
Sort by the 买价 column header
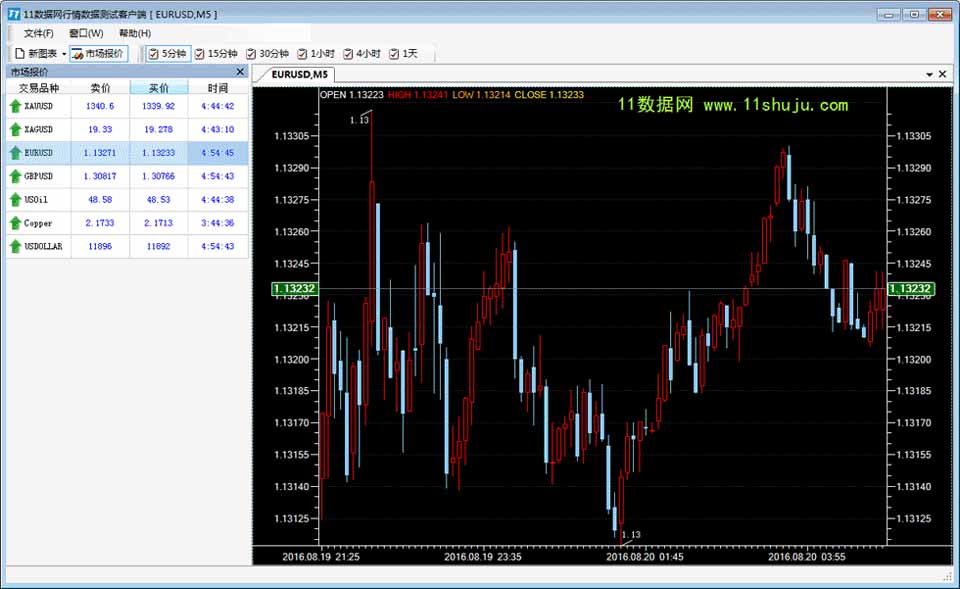click(159, 88)
